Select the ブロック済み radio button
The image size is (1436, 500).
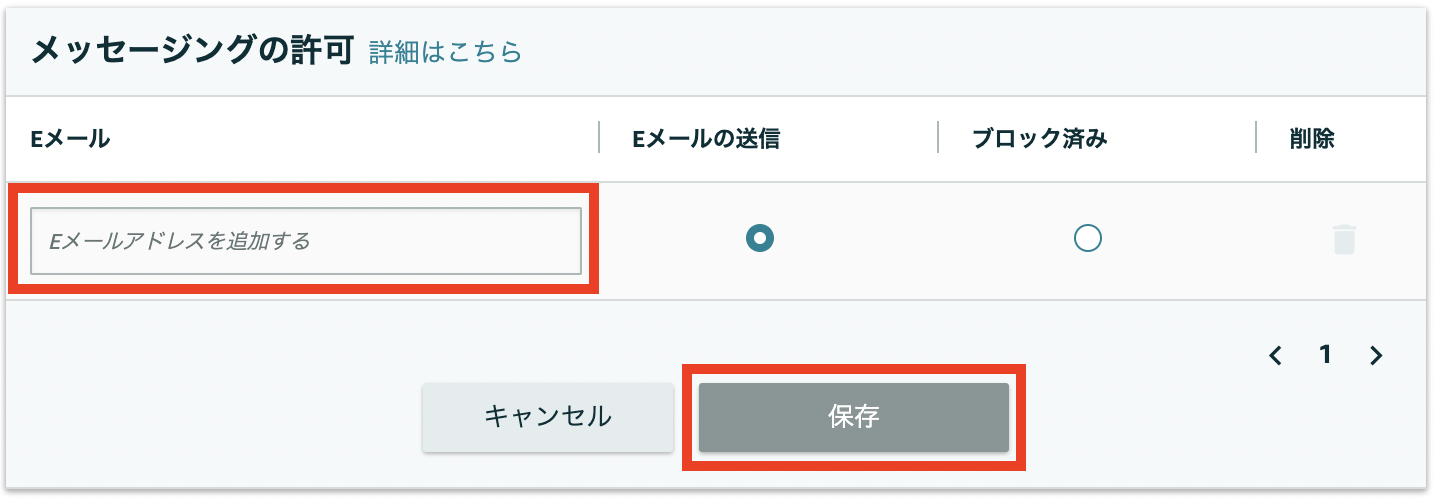1087,238
